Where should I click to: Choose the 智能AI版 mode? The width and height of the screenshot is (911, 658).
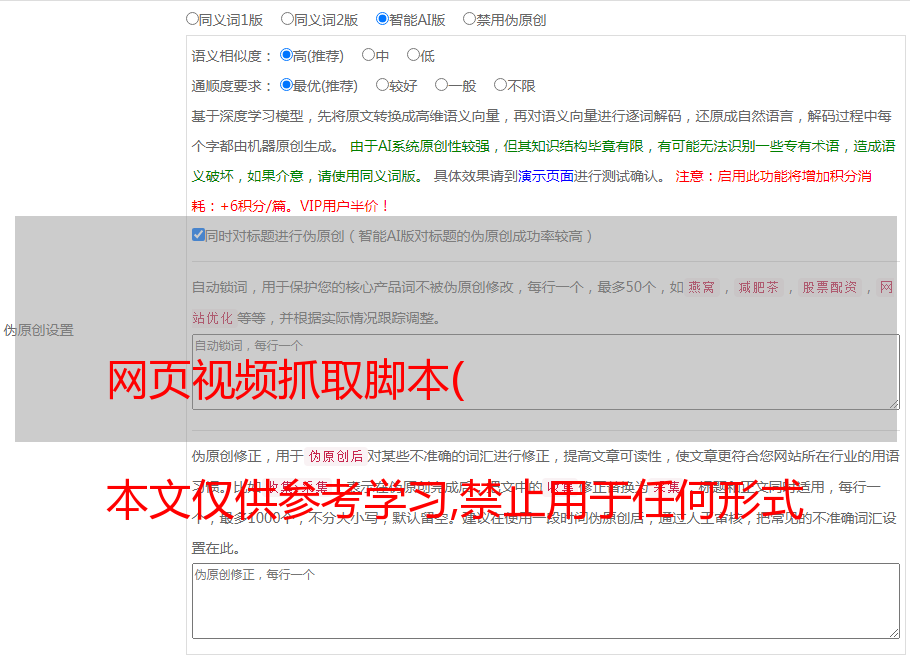click(x=383, y=18)
